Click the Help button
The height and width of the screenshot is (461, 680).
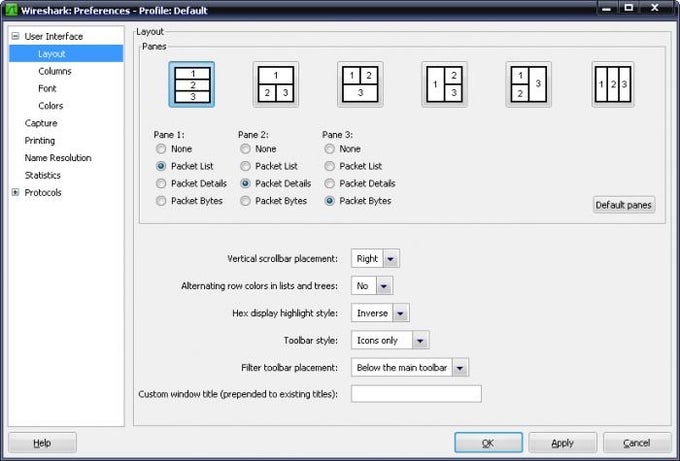(x=42, y=443)
